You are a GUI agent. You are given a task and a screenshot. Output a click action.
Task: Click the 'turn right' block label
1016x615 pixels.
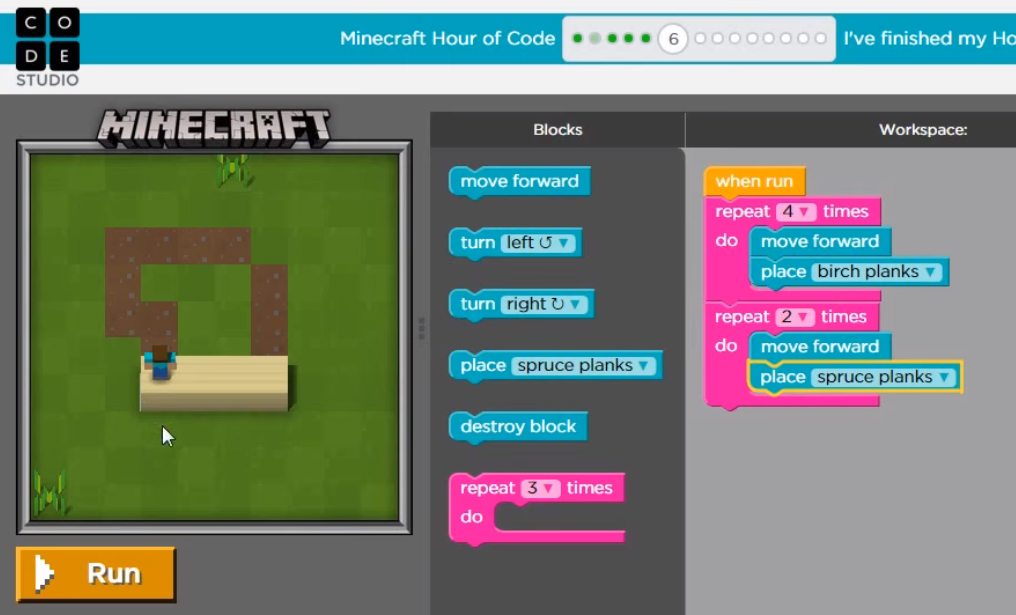click(x=478, y=304)
